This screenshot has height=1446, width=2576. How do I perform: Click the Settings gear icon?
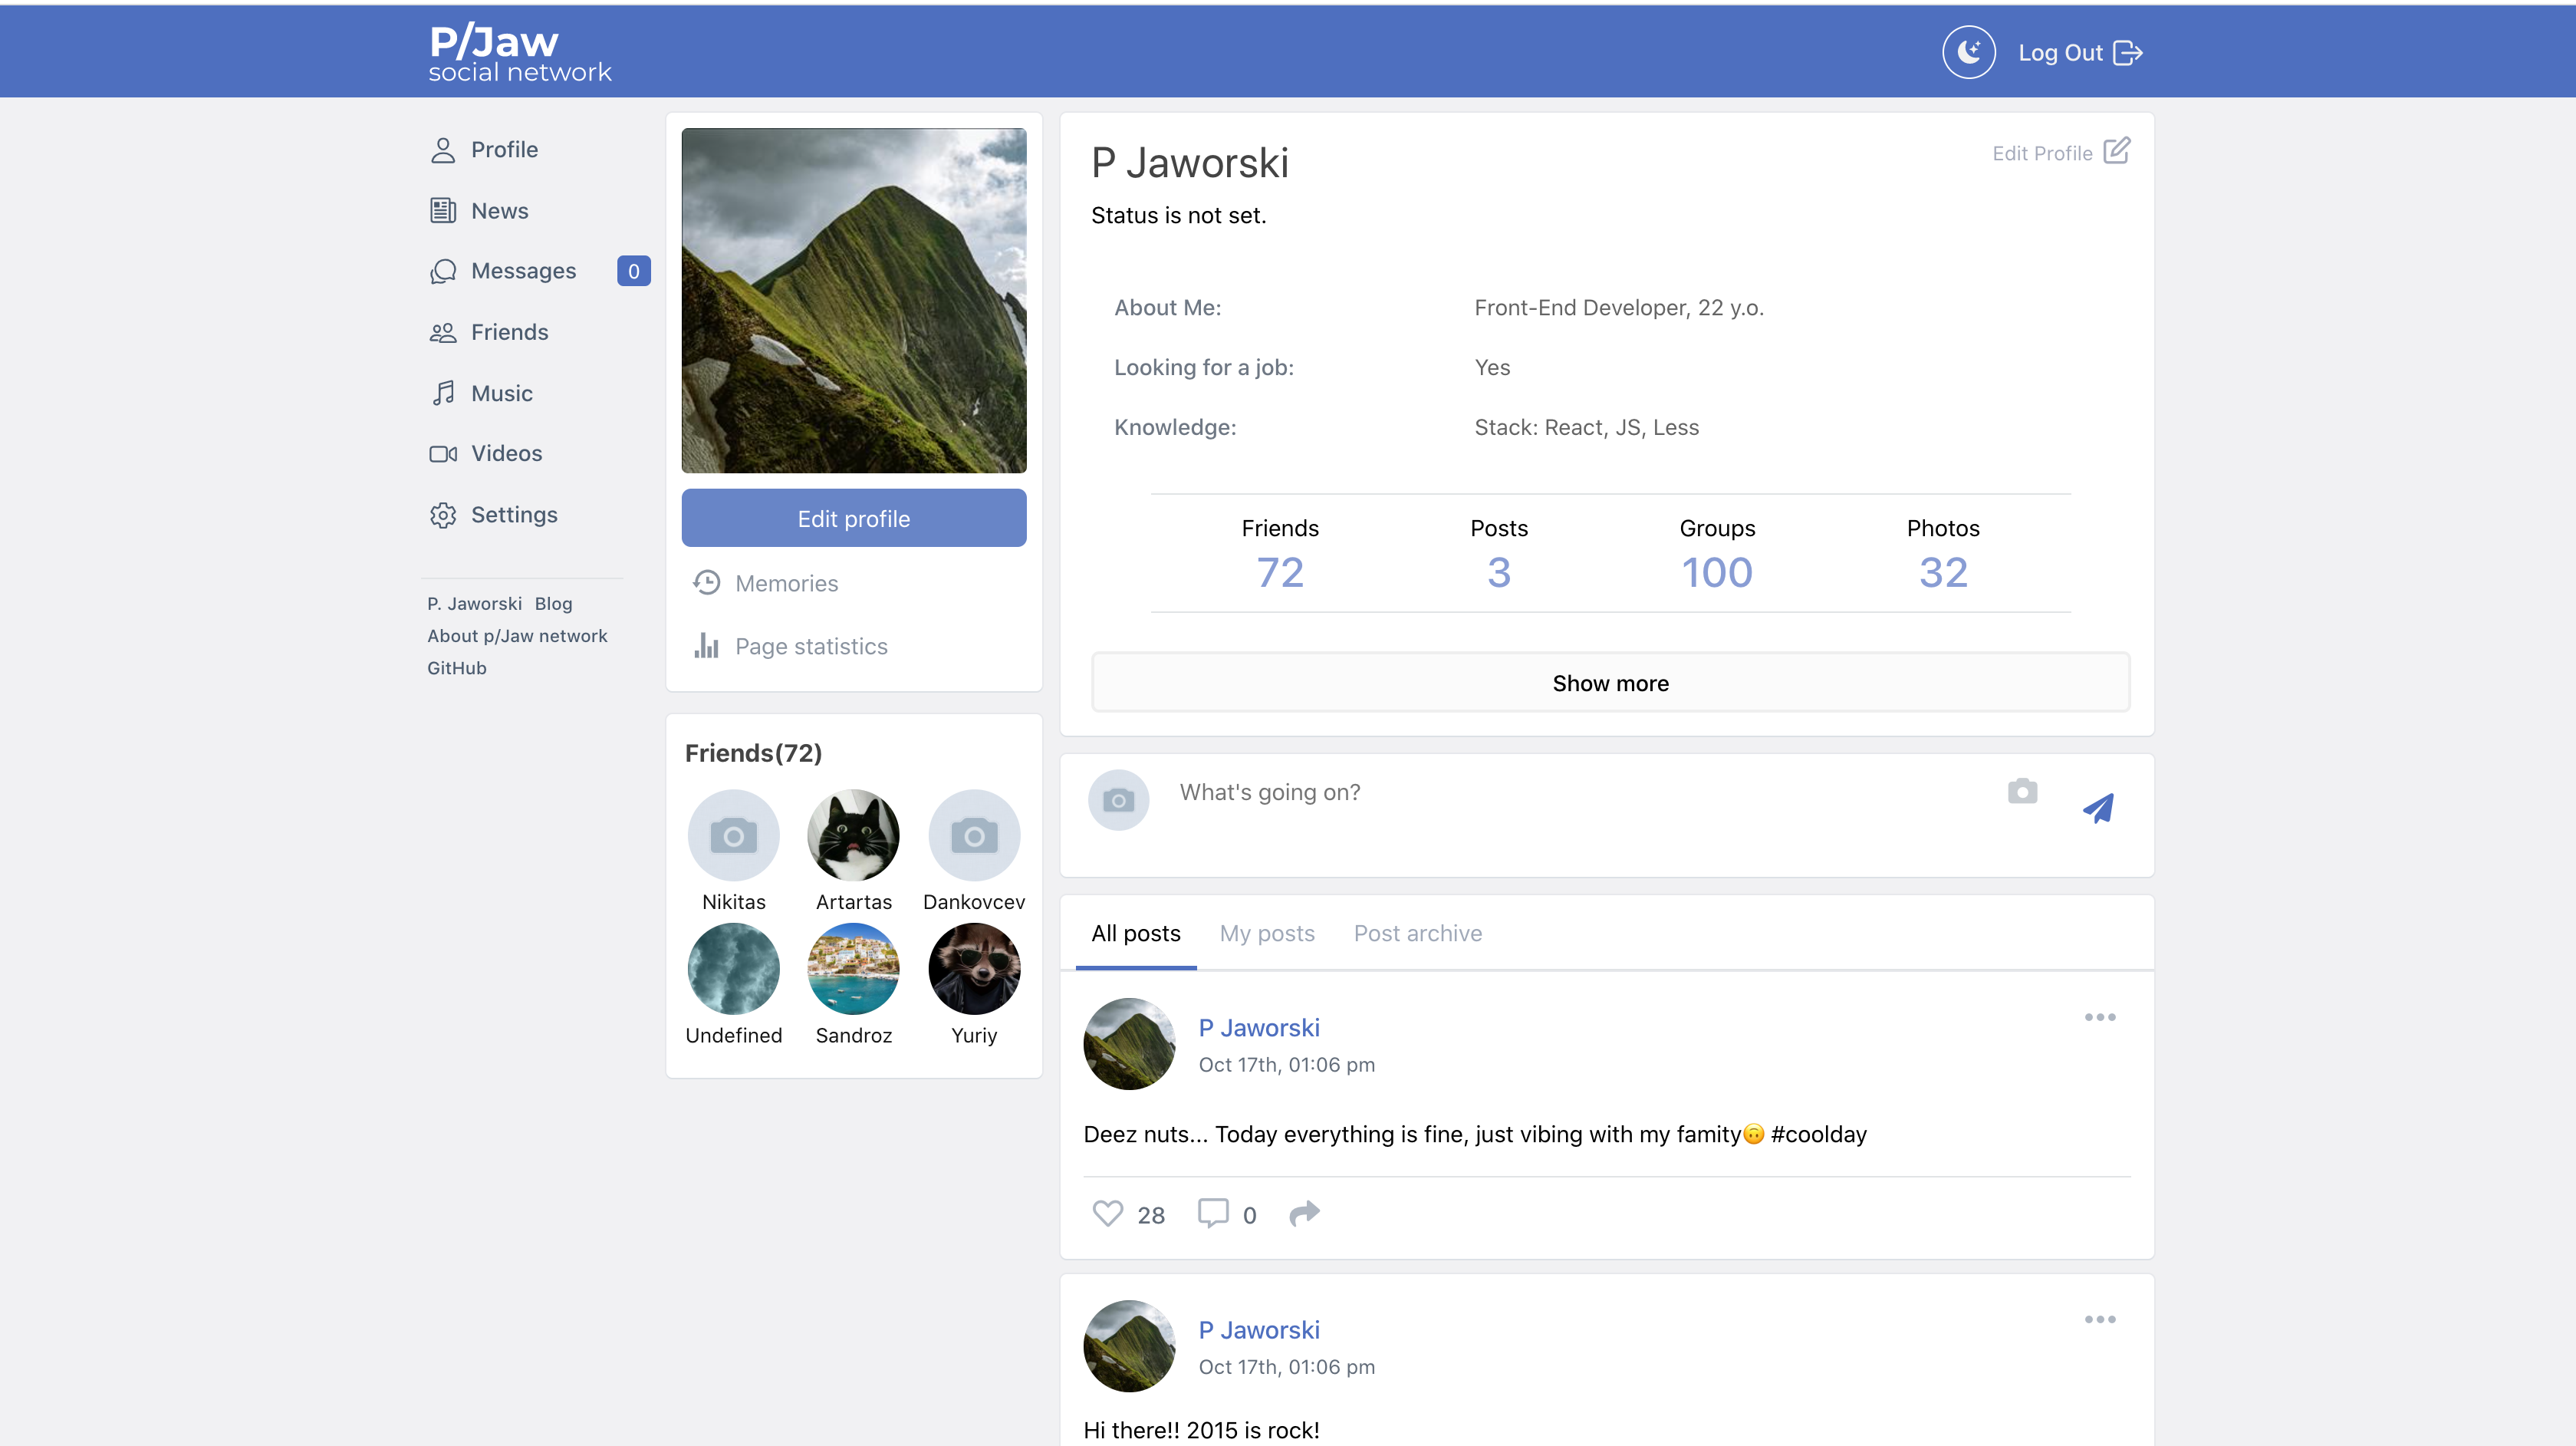click(x=443, y=515)
